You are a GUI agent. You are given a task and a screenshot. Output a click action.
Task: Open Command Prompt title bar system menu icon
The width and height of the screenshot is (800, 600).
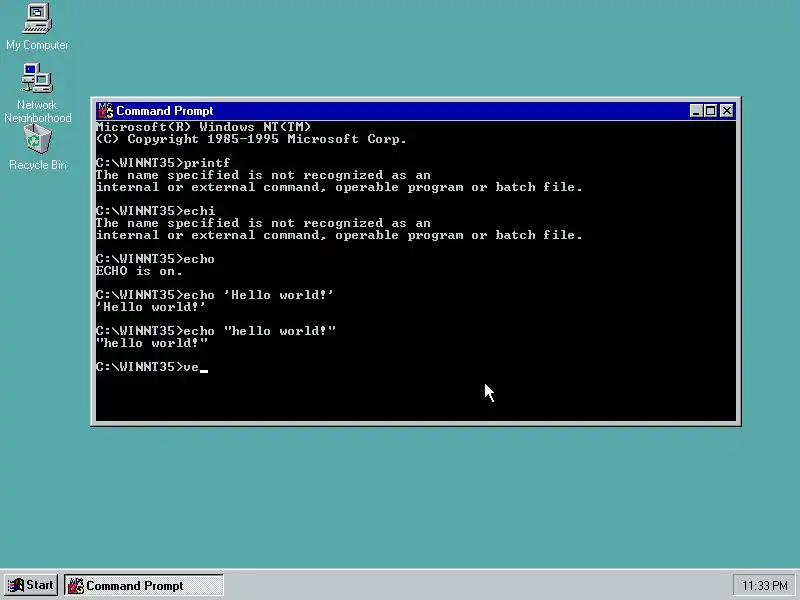(x=106, y=111)
